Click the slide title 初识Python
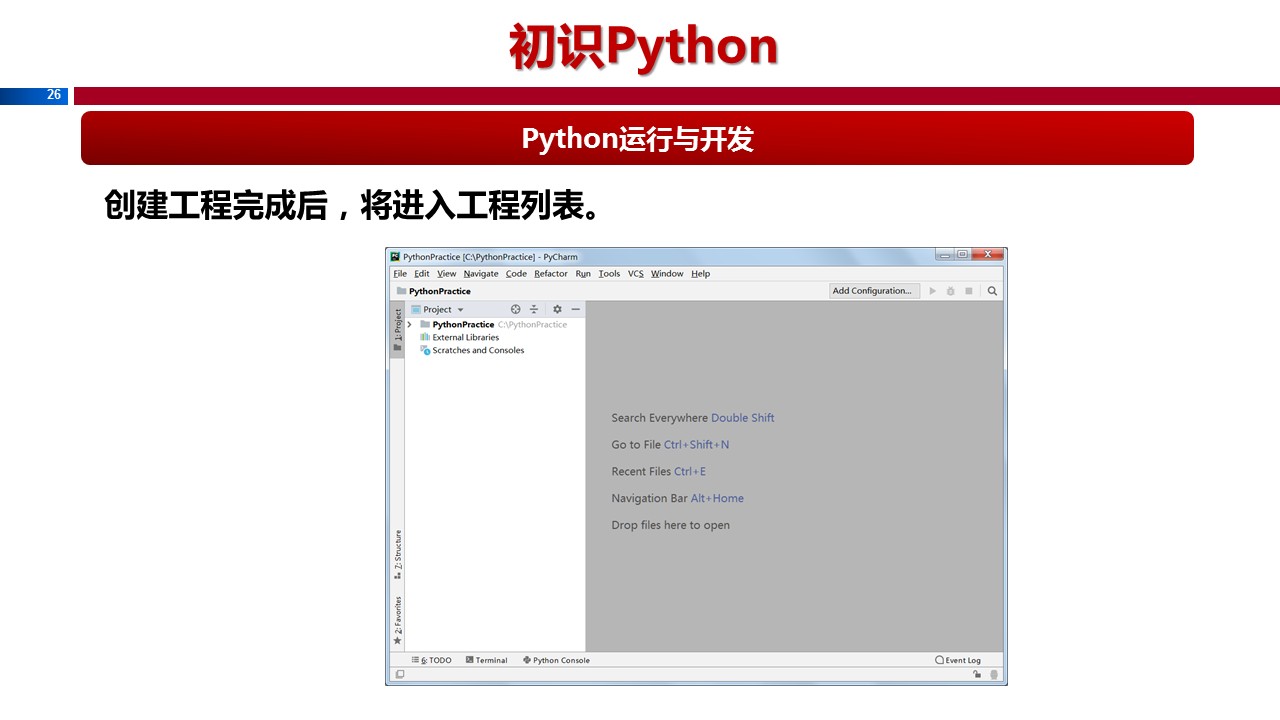Viewport: 1280px width, 720px height. pyautogui.click(x=644, y=47)
